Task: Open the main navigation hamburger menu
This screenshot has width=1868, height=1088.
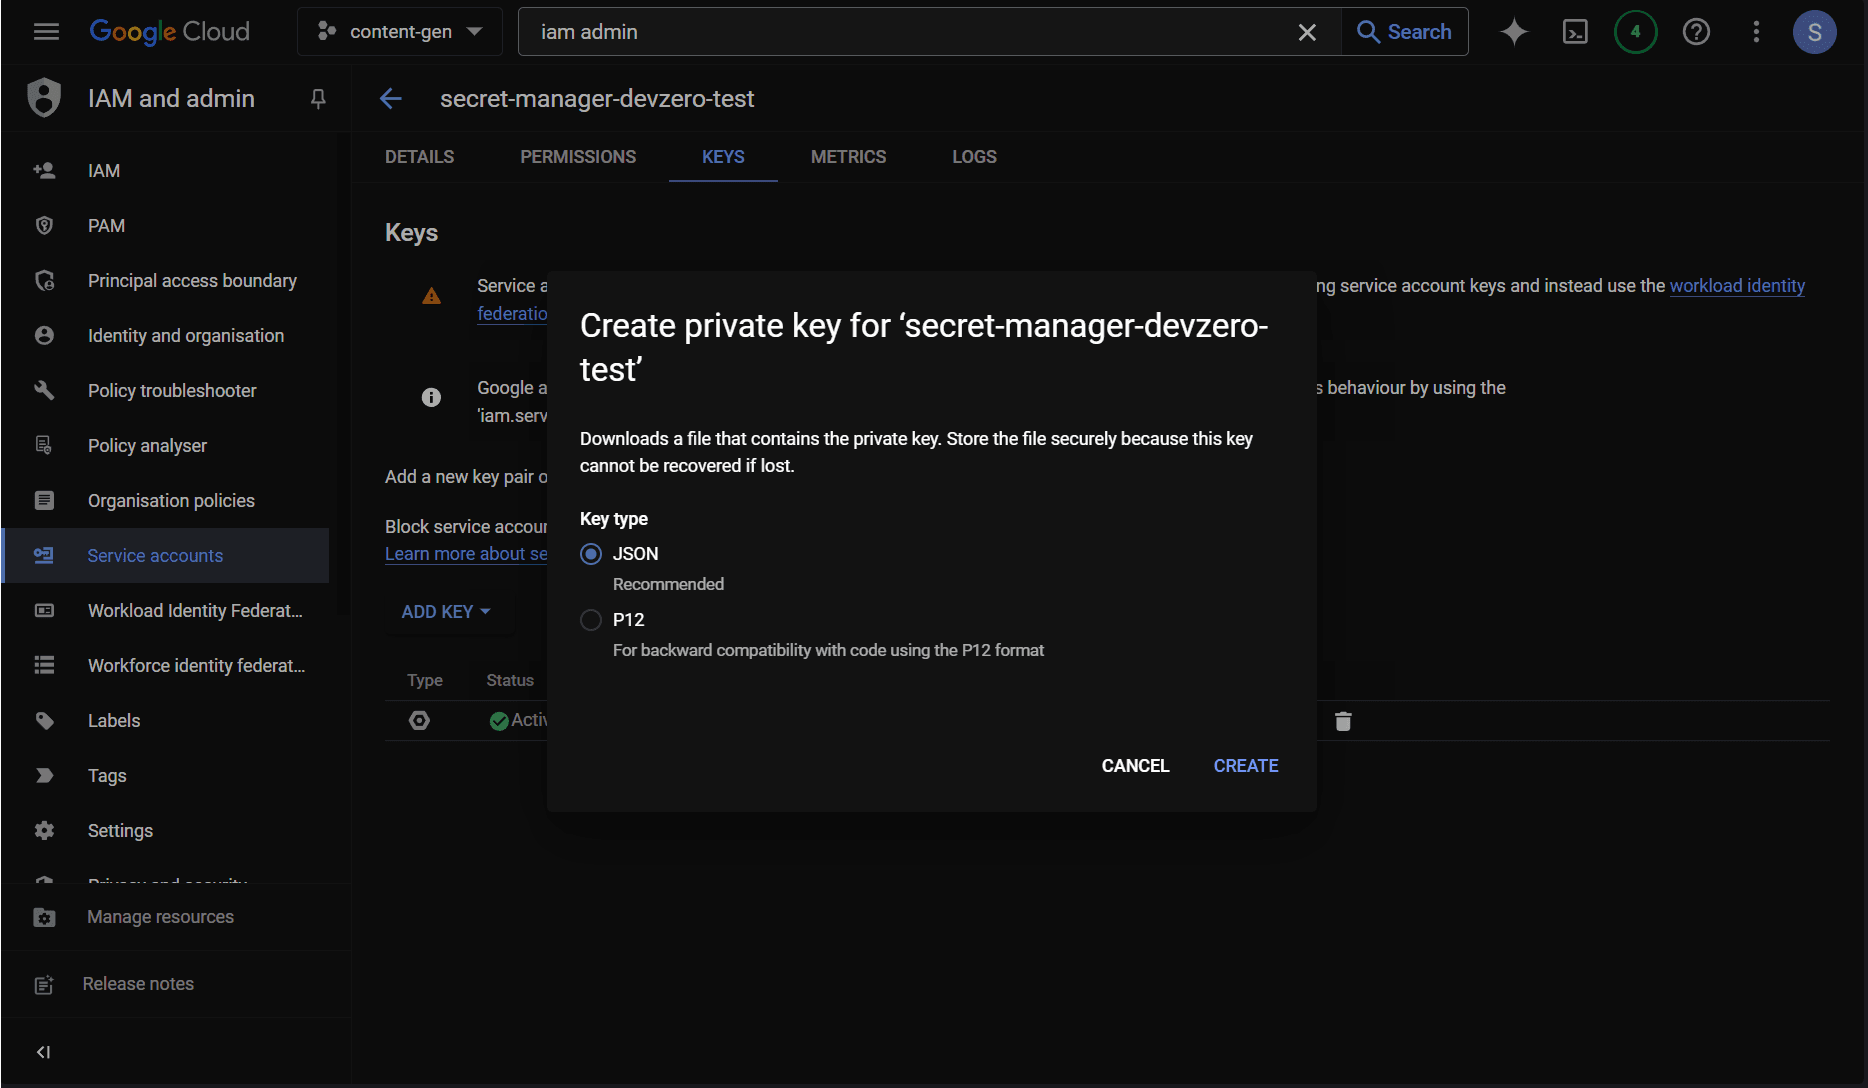Action: tap(46, 32)
